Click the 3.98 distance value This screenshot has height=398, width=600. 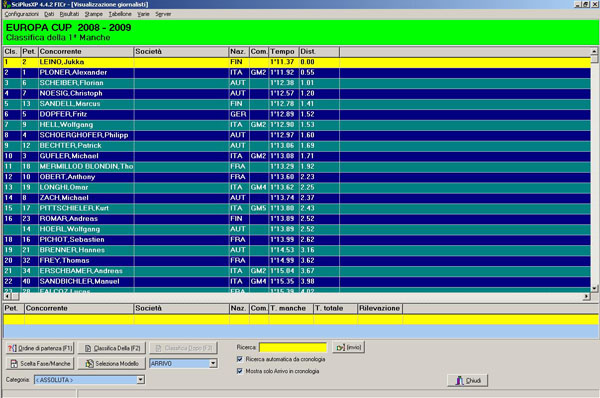pyautogui.click(x=307, y=281)
